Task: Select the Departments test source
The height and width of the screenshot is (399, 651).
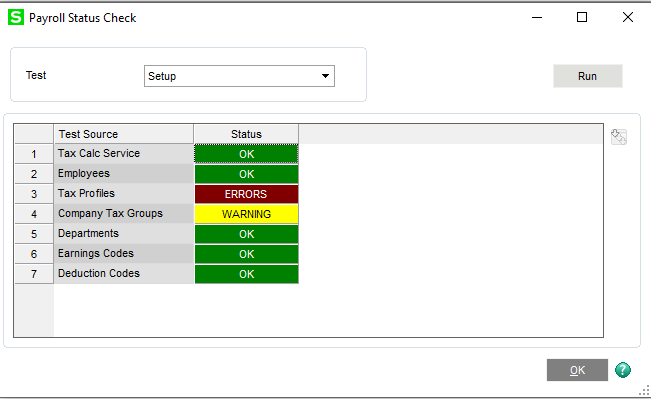Action: click(124, 233)
